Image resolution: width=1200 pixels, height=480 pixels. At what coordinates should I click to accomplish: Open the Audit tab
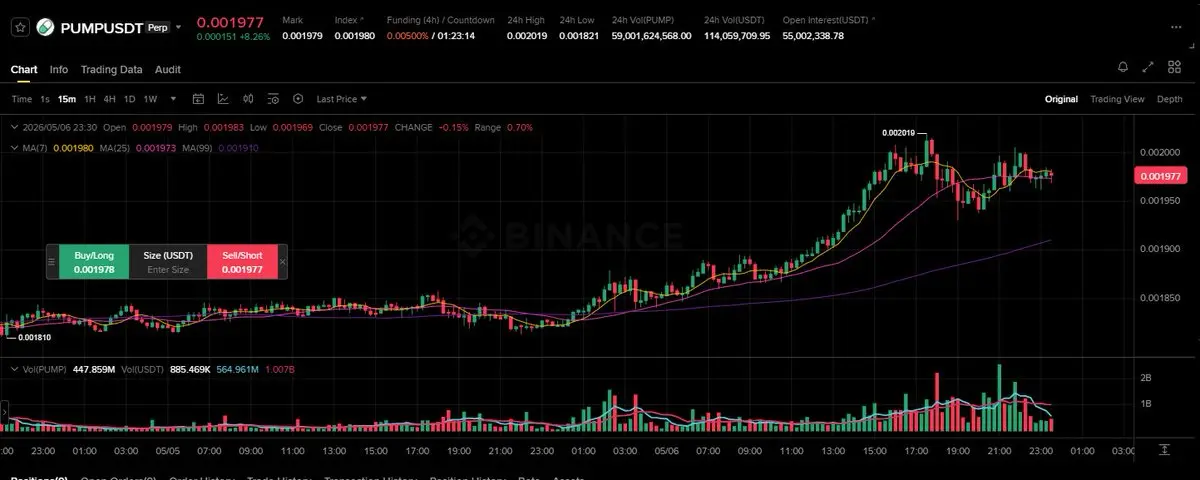(x=168, y=69)
